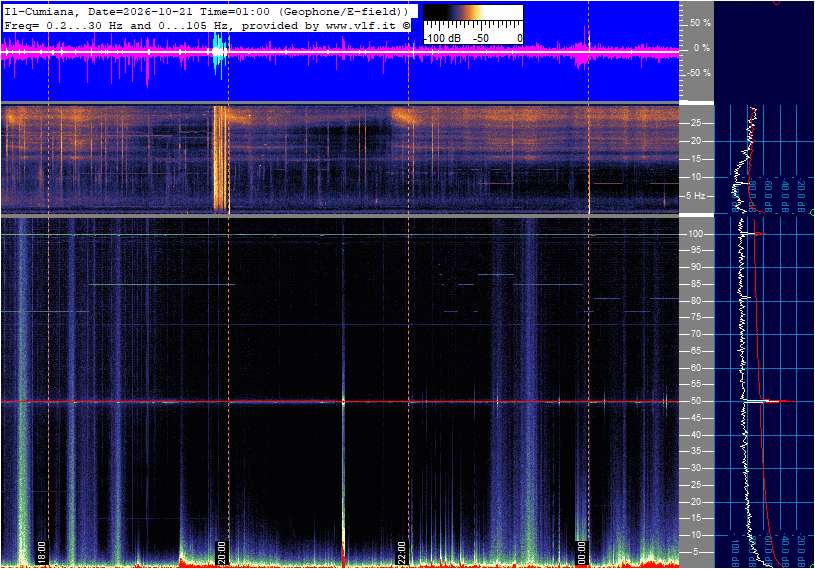Click the '50 %' amplitude axis label
The height and width of the screenshot is (569, 815).
(700, 23)
